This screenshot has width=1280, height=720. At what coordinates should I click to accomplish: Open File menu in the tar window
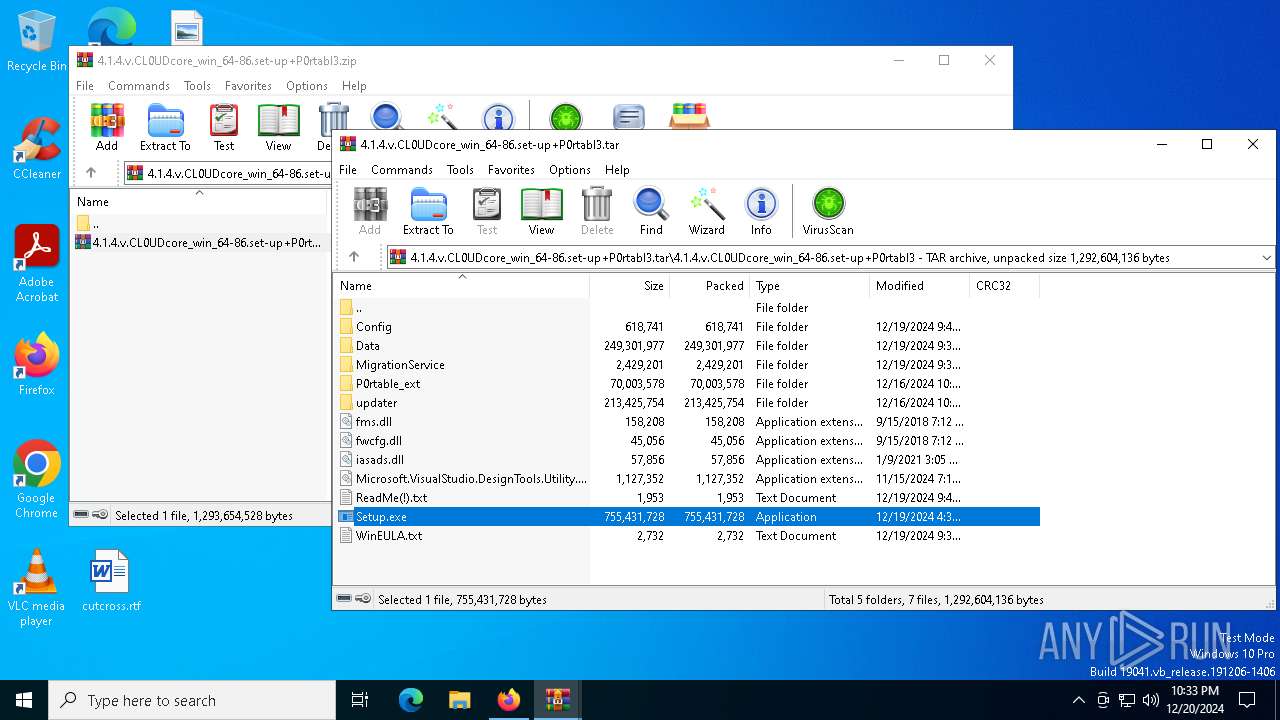348,170
